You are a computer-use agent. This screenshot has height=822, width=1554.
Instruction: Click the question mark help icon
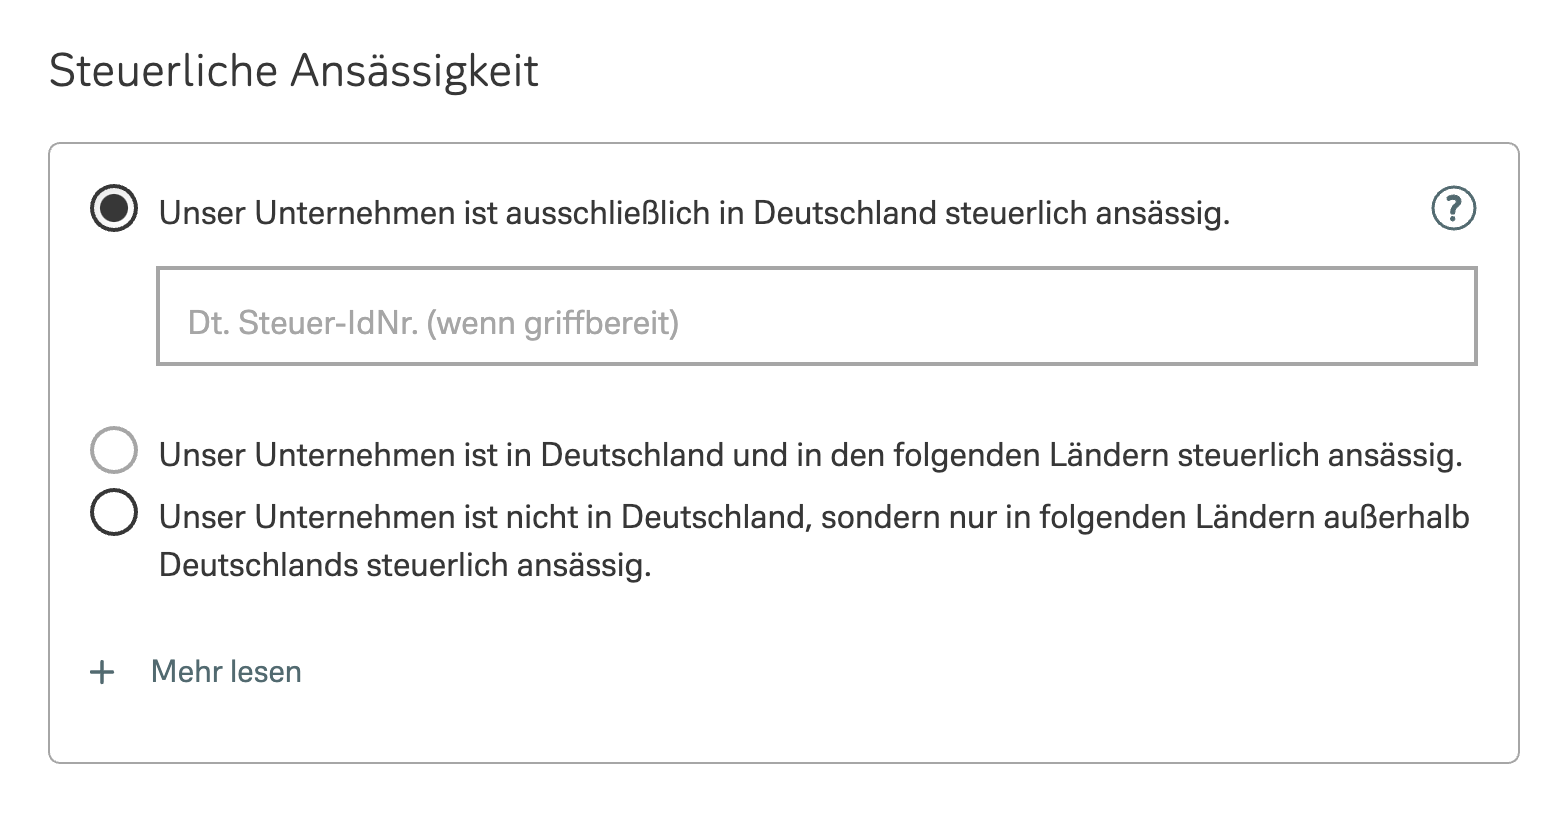[1453, 209]
